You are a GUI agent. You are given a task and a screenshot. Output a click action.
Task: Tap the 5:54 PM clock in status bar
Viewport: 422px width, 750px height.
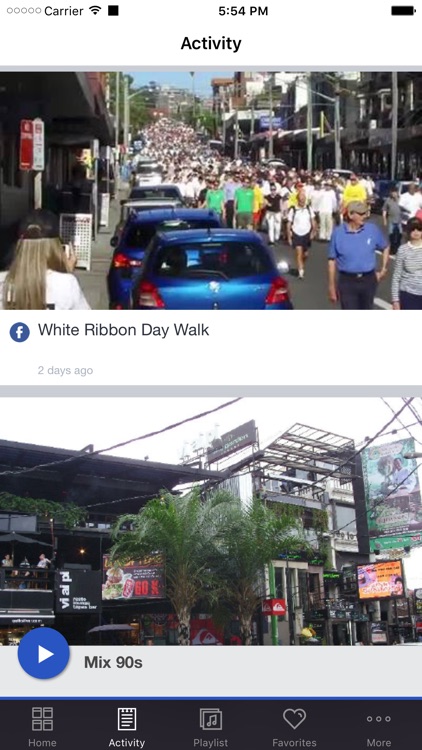pos(243,11)
